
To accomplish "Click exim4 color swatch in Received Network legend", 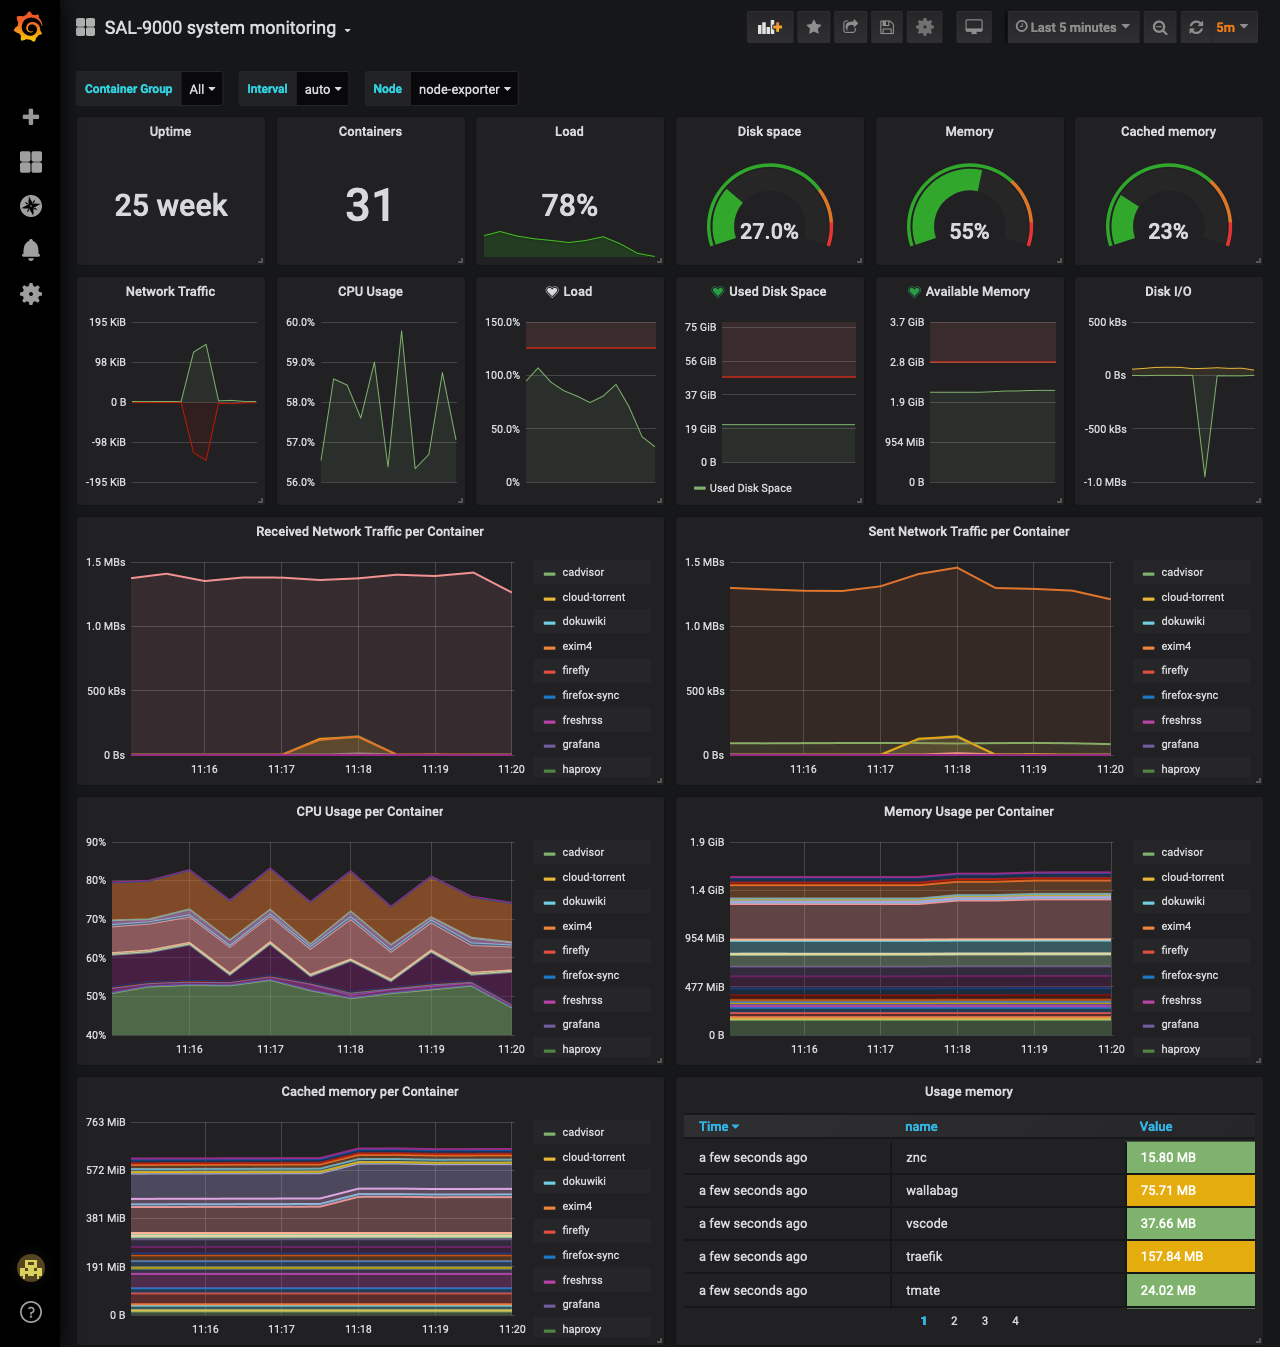I will [549, 647].
